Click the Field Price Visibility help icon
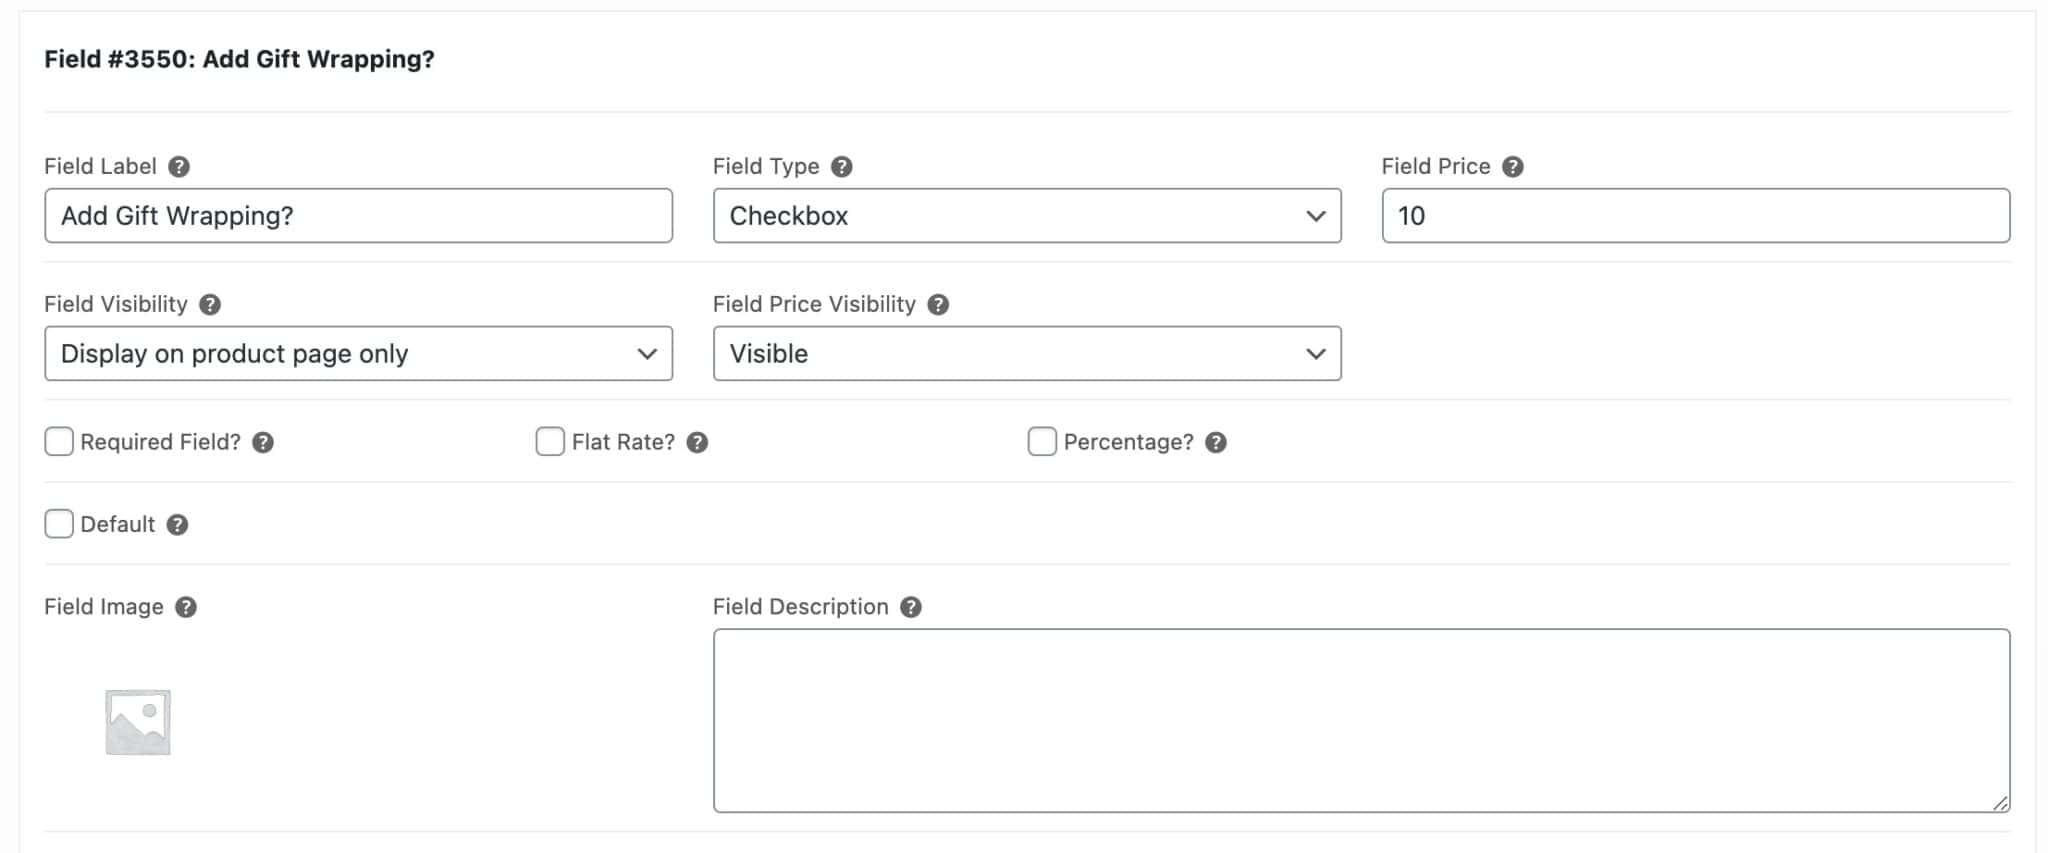Image resolution: width=2048 pixels, height=853 pixels. pyautogui.click(x=938, y=305)
